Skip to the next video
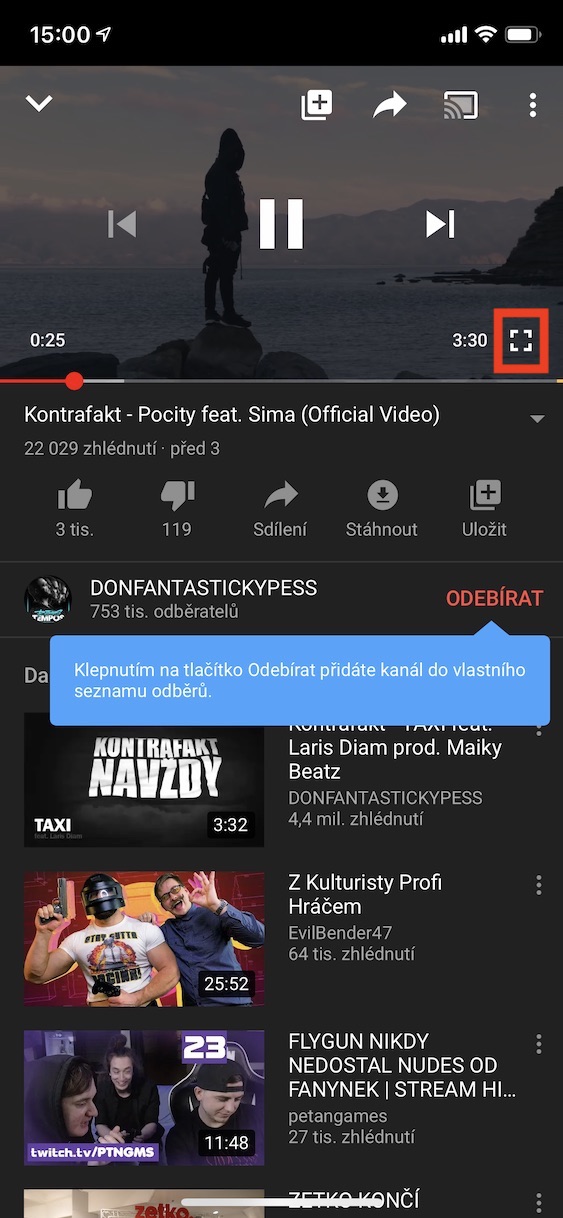The height and width of the screenshot is (1218, 563). tap(440, 223)
